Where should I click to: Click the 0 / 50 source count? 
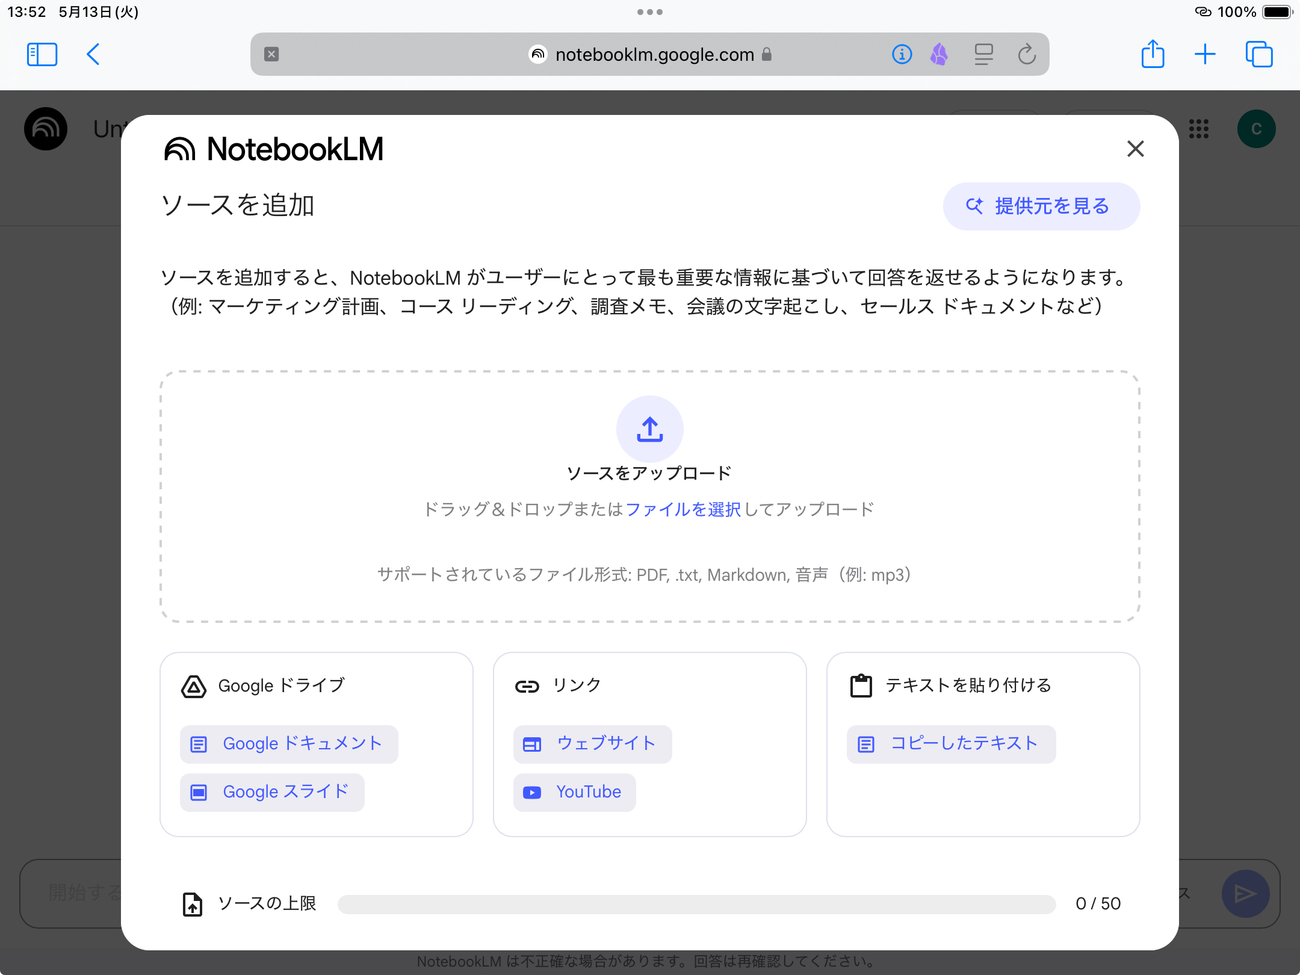click(x=1098, y=904)
